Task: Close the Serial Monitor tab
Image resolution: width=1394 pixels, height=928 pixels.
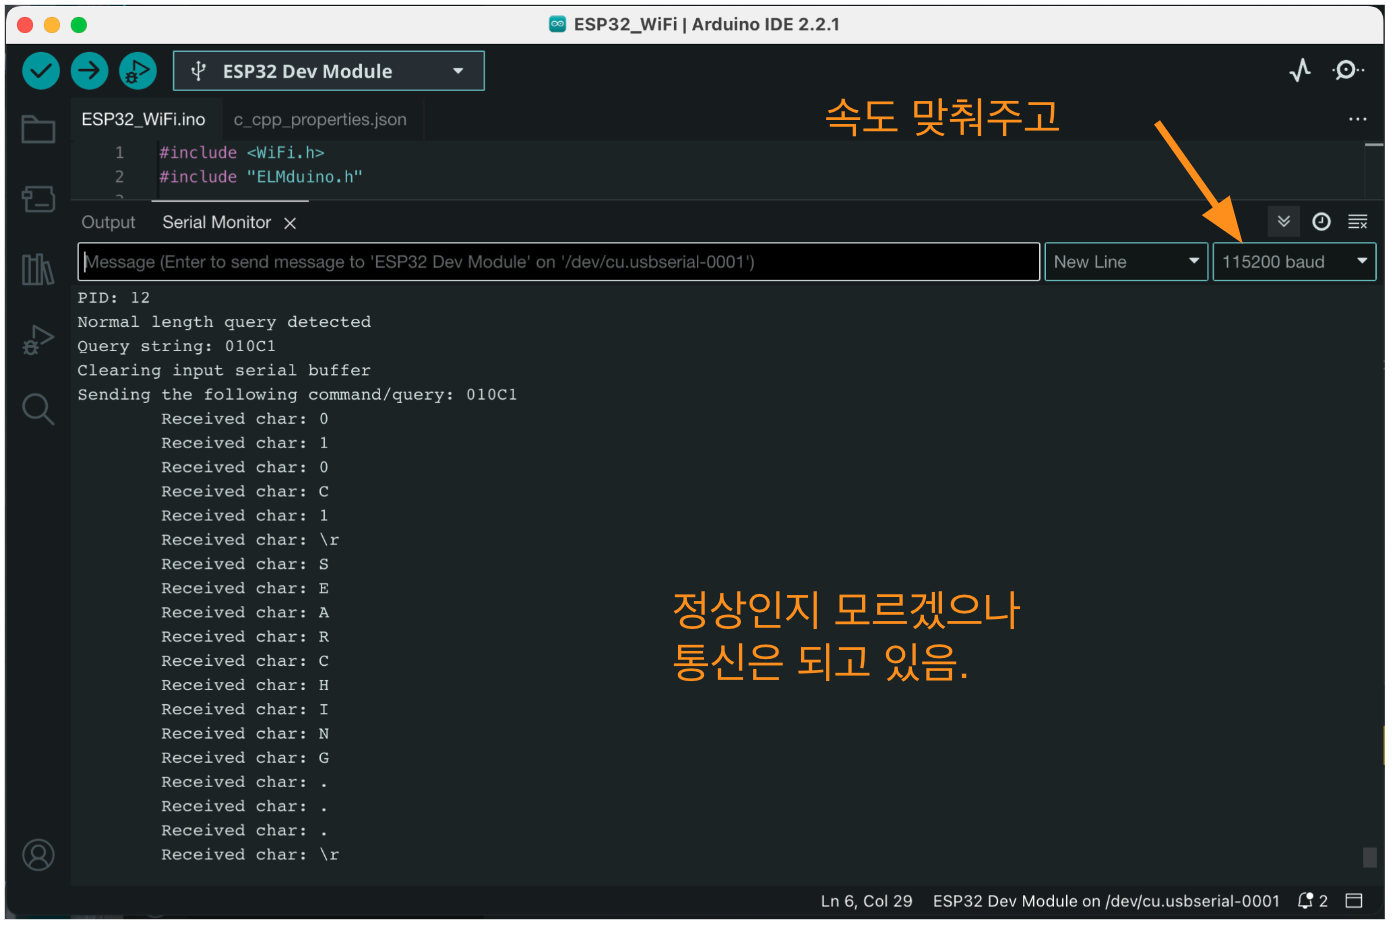Action: coord(290,223)
